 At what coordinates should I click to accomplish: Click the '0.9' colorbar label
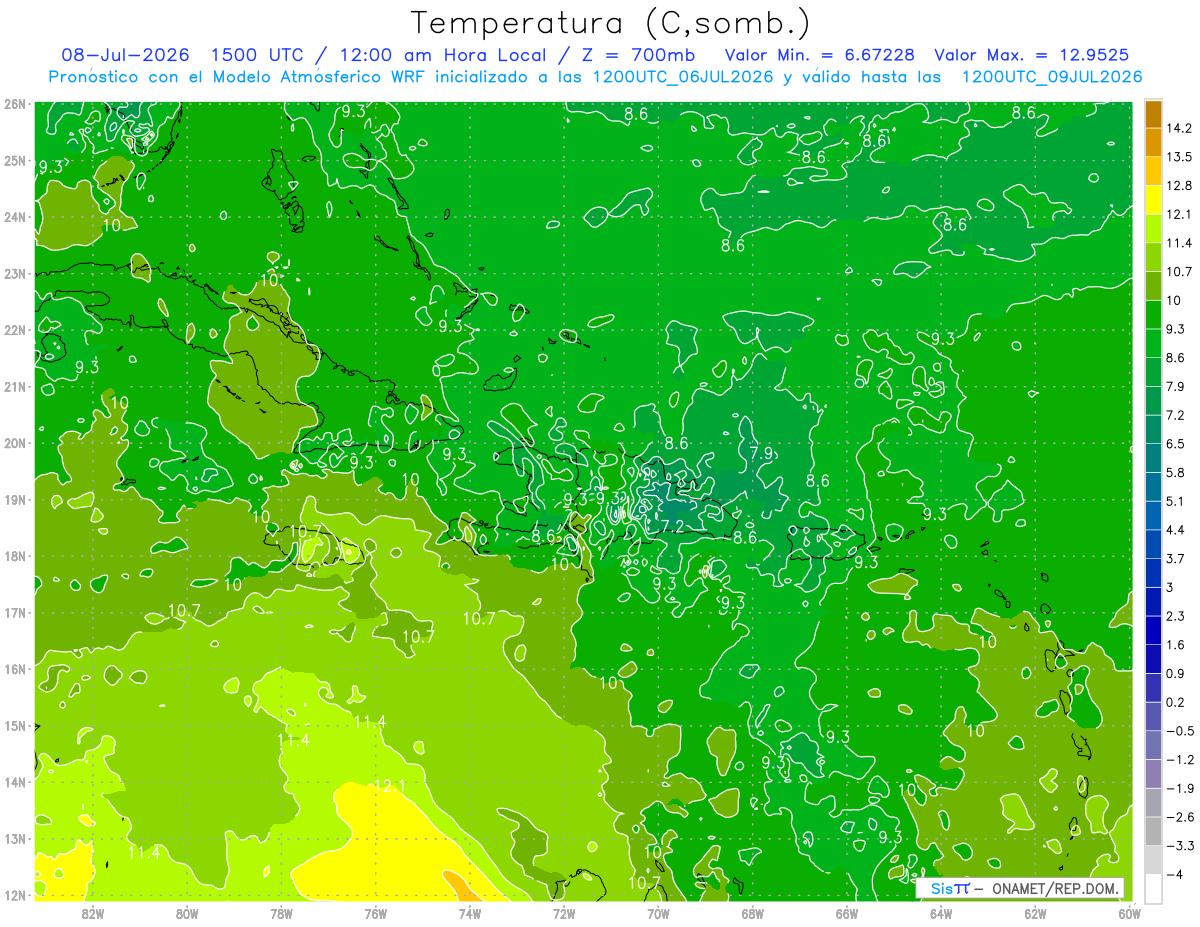(1176, 673)
